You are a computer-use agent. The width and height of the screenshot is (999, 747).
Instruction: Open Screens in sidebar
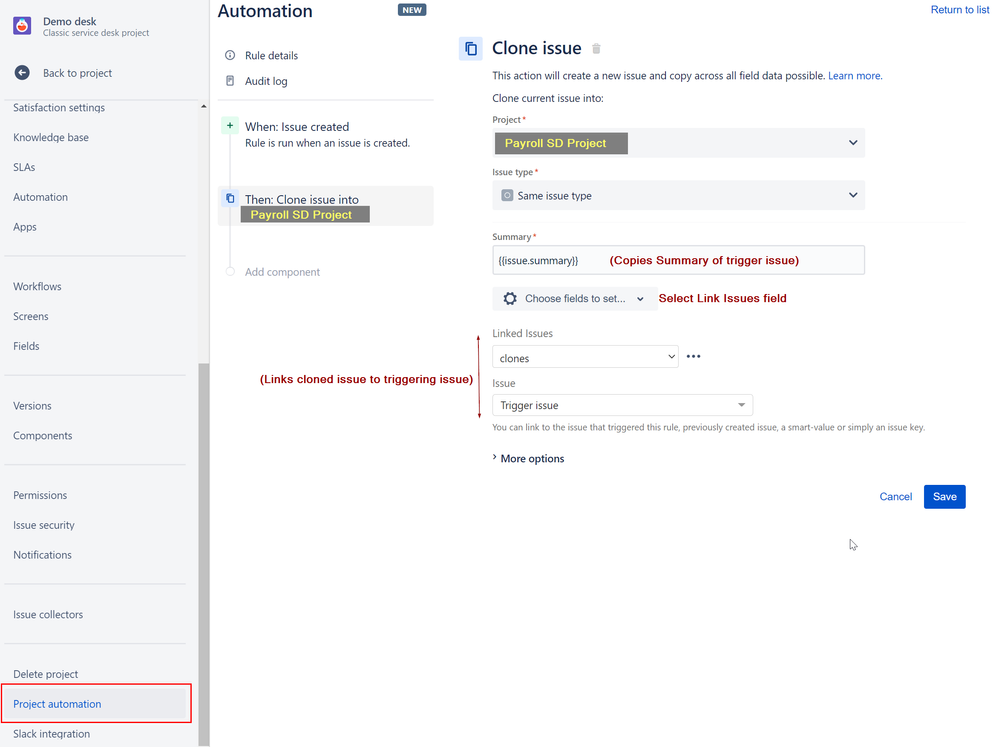31,316
